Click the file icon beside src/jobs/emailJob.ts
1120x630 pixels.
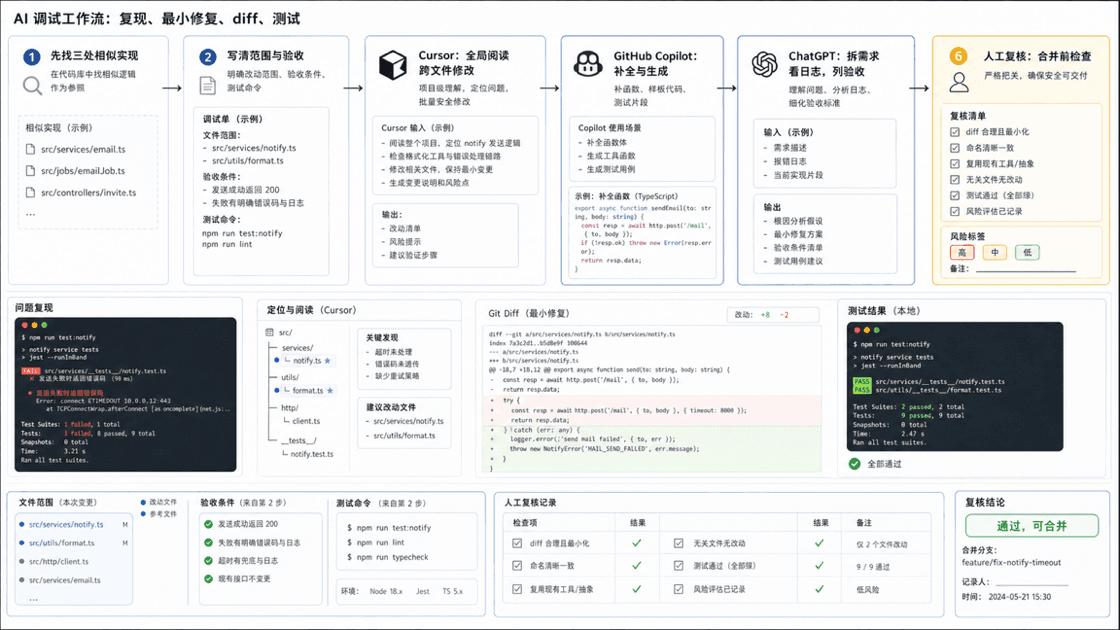pos(30,171)
